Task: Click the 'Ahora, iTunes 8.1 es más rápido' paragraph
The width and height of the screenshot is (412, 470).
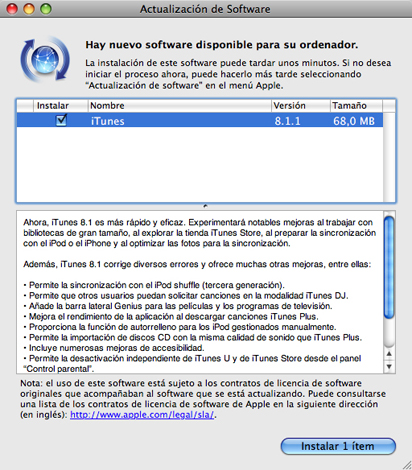Action: pyautogui.click(x=199, y=233)
